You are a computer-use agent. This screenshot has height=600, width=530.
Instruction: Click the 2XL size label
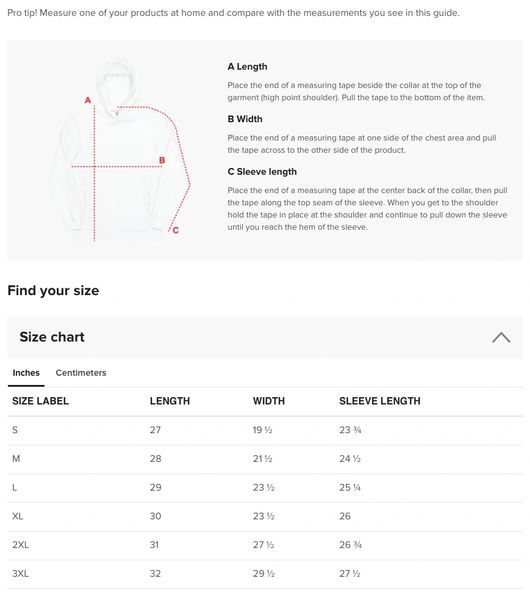(20, 545)
